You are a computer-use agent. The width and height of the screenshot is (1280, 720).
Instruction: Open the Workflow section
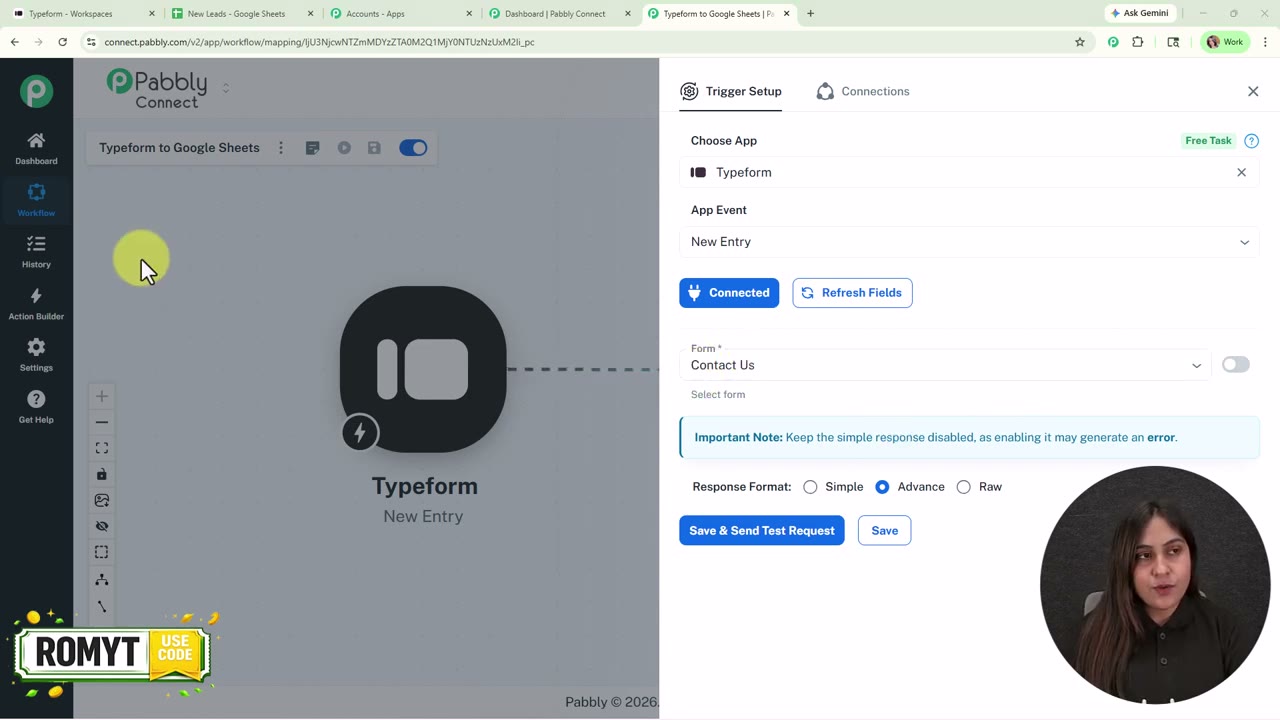coord(36,200)
